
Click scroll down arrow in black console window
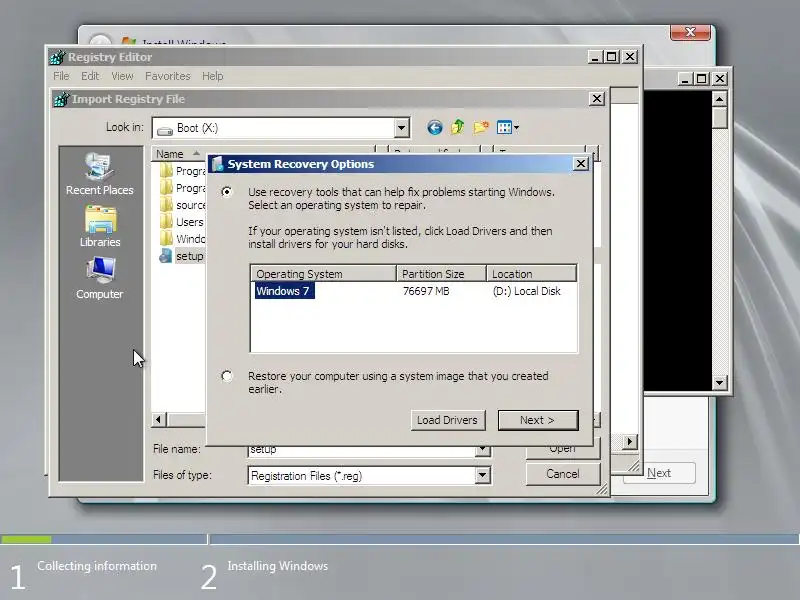[x=719, y=382]
